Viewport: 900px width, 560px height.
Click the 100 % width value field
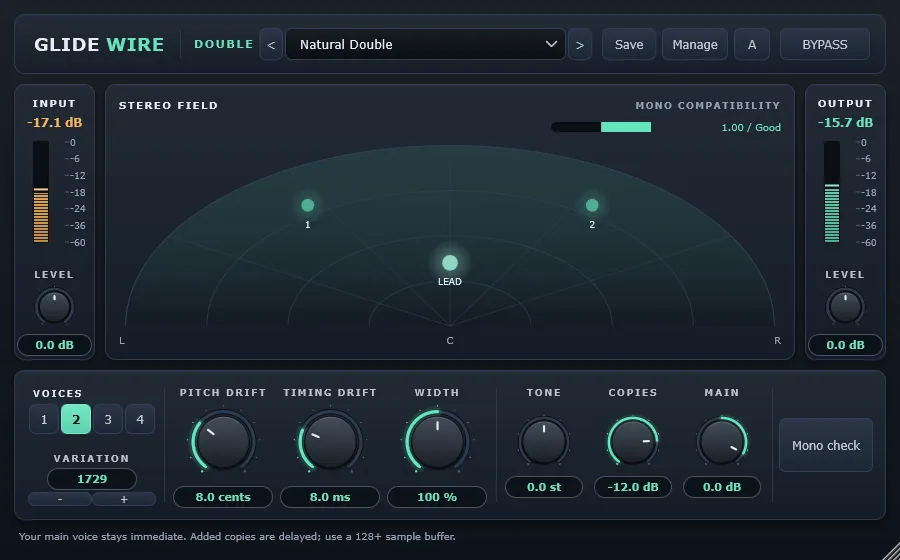tap(437, 497)
